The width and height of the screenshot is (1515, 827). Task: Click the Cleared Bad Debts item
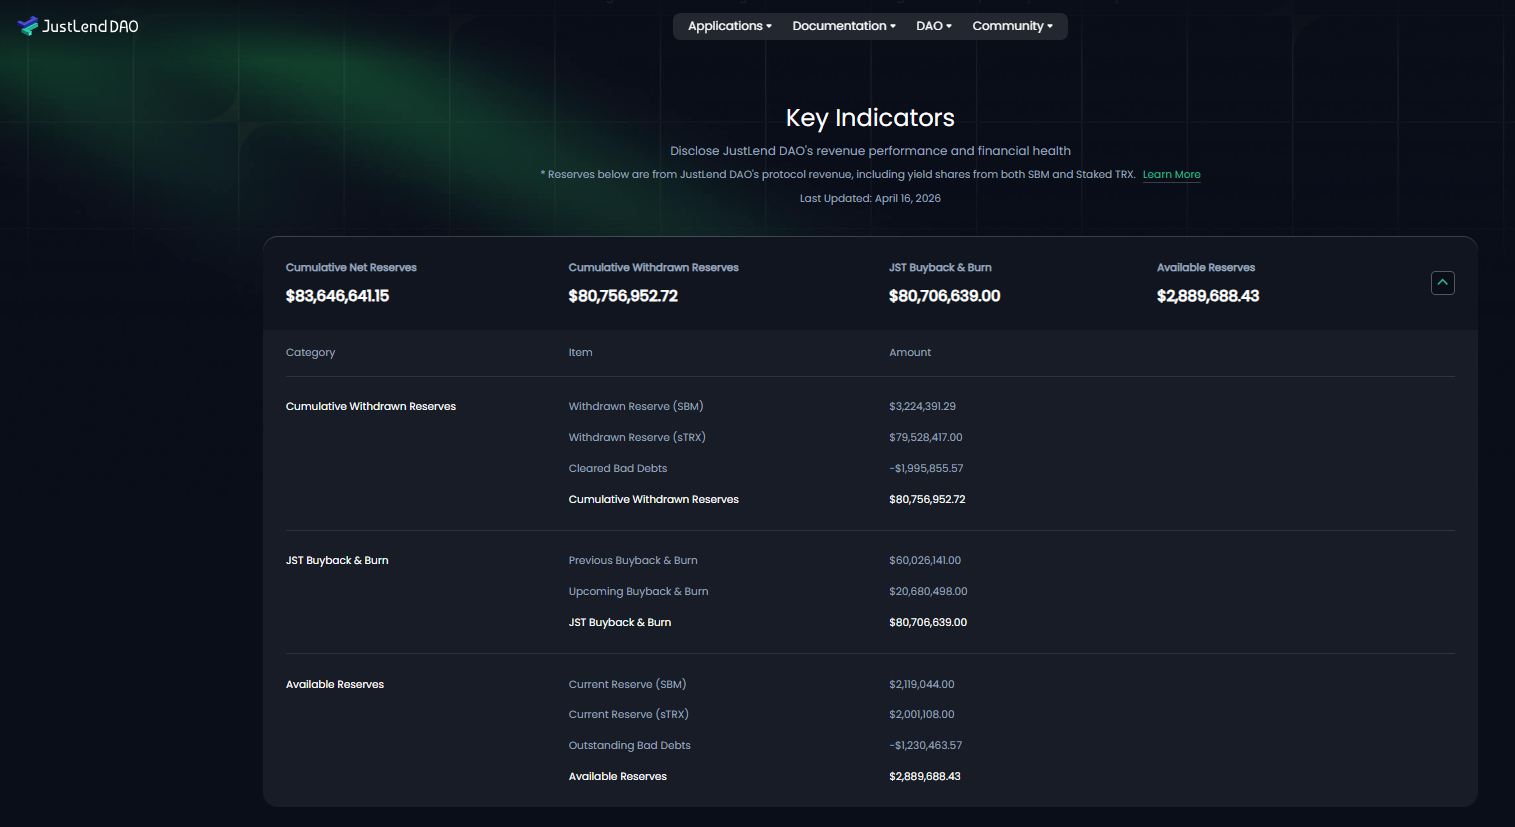click(x=618, y=468)
